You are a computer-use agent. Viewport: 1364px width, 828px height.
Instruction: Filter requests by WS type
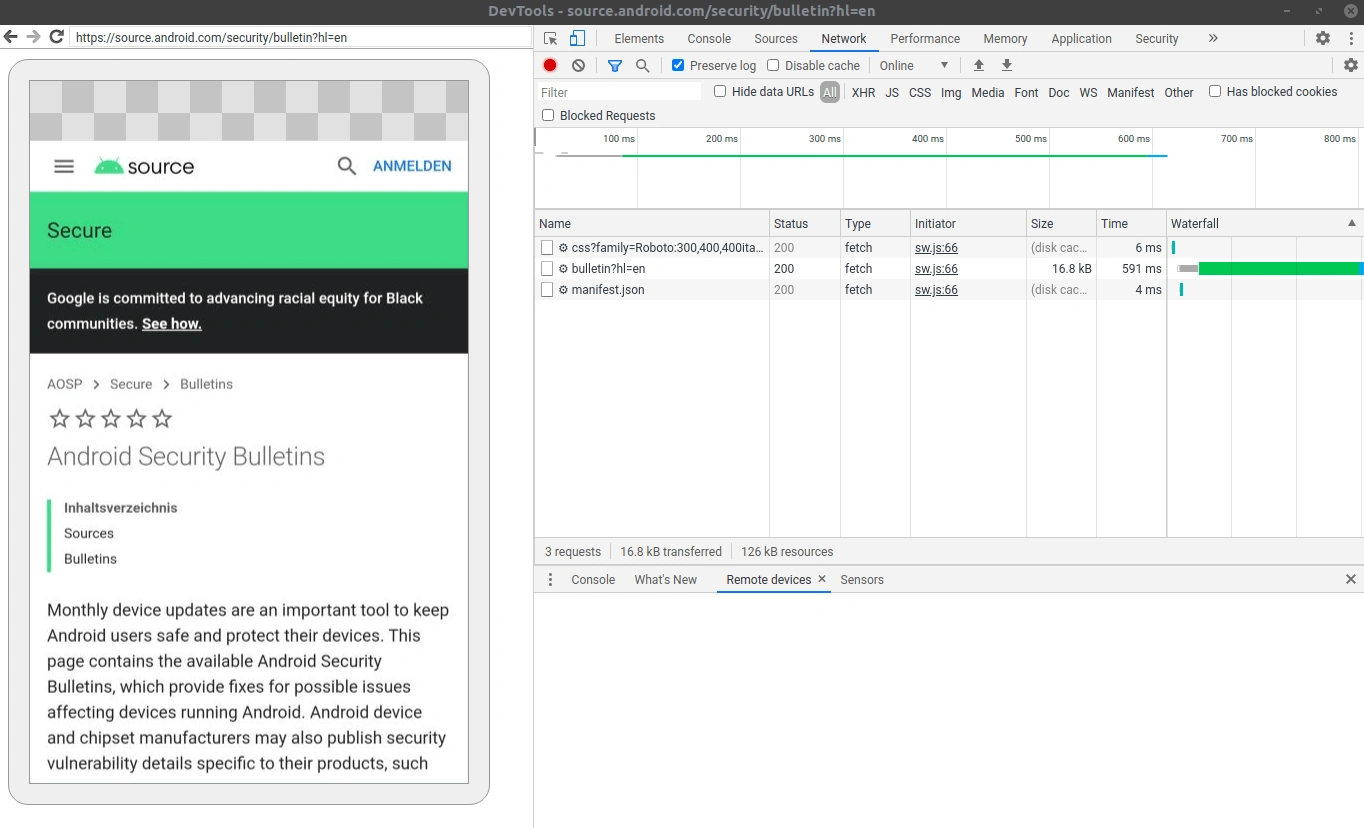(1088, 92)
